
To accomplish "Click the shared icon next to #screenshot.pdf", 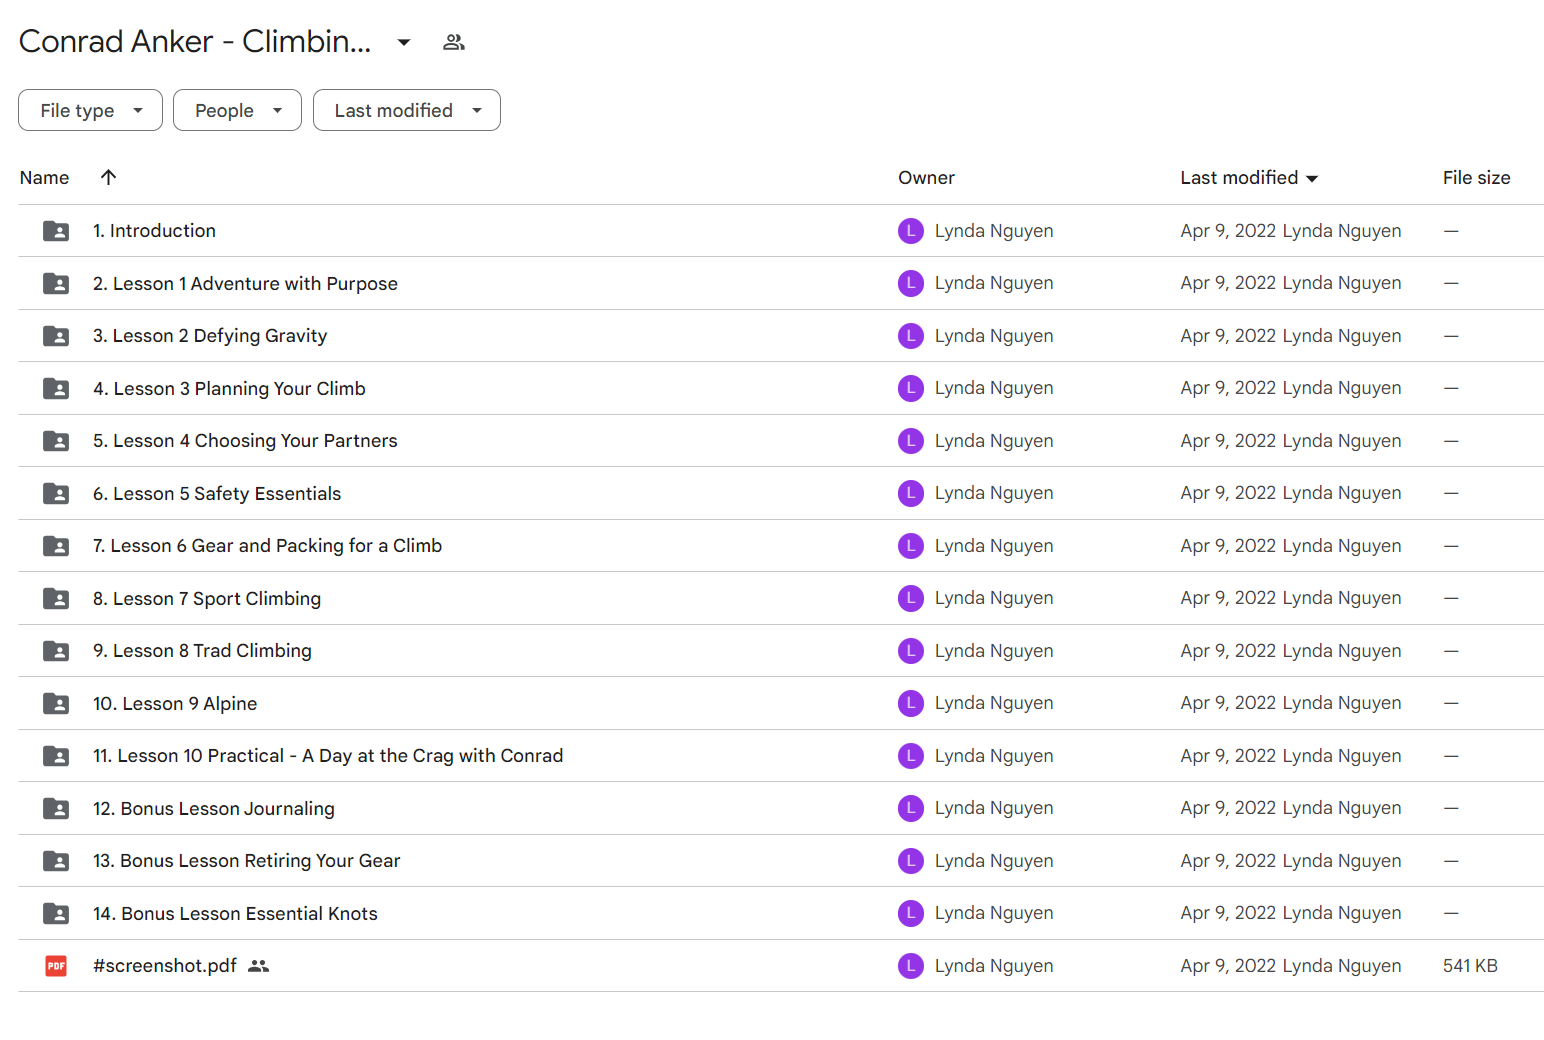I will tap(259, 966).
